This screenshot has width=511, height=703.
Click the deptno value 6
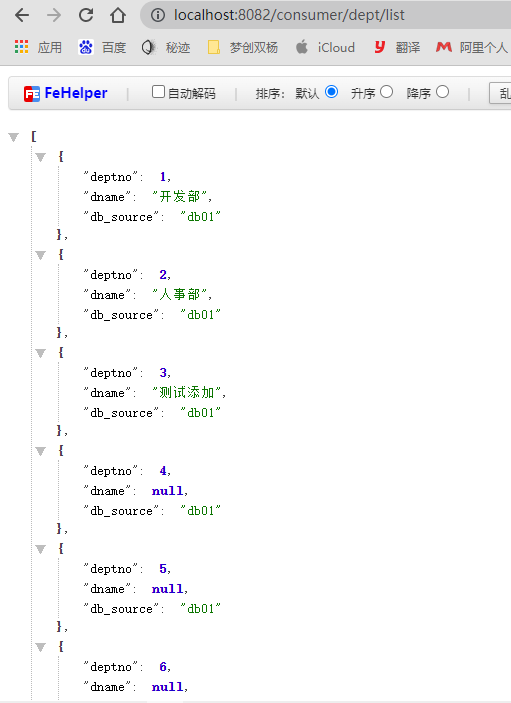pyautogui.click(x=163, y=667)
